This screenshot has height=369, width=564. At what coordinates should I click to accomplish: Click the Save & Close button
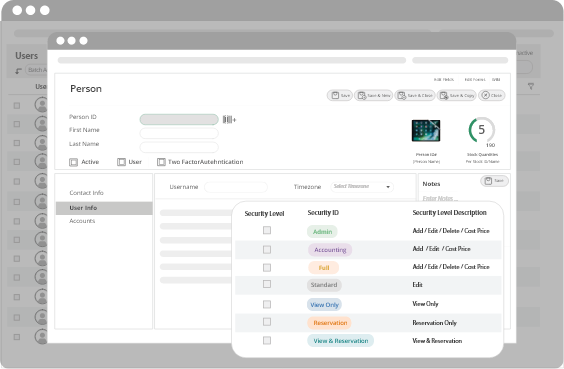tap(415, 95)
